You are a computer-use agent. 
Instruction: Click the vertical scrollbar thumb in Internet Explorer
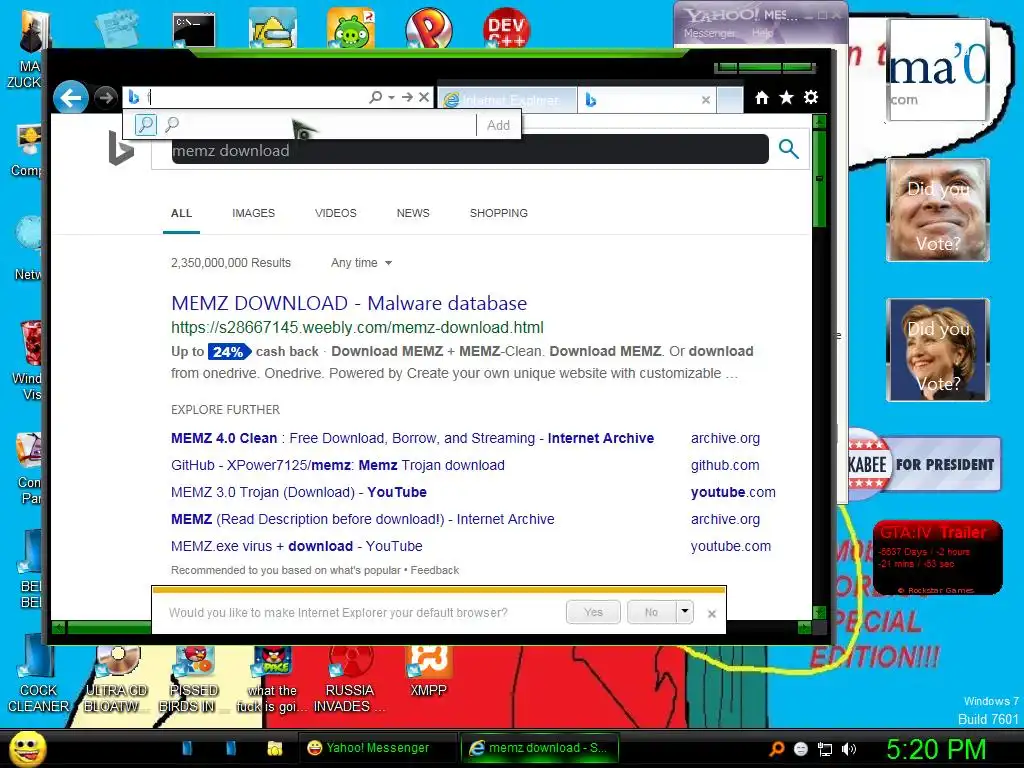click(820, 178)
